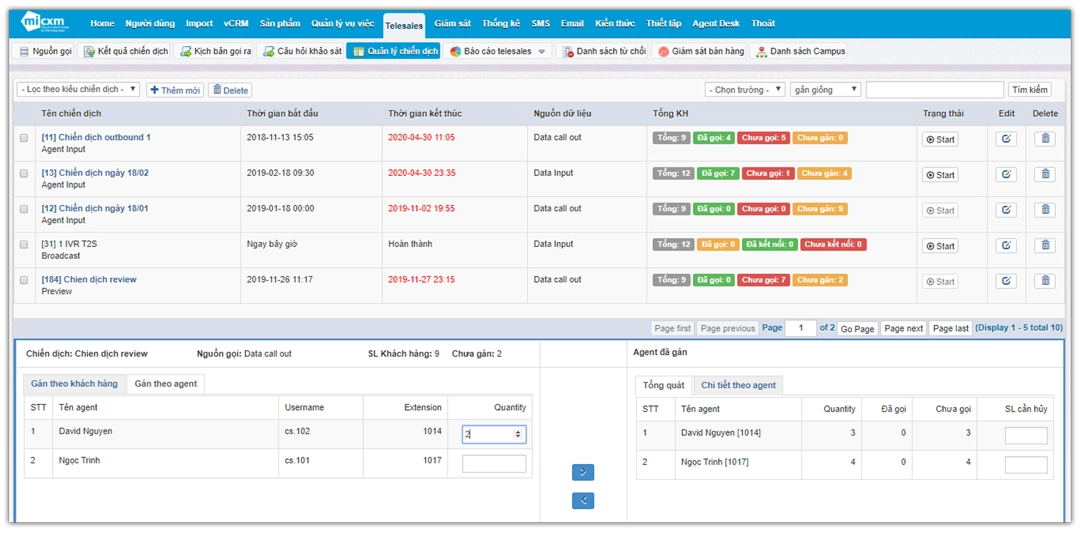Switch to Gán theo agent tab
The height and width of the screenshot is (533, 1080).
pyautogui.click(x=166, y=384)
